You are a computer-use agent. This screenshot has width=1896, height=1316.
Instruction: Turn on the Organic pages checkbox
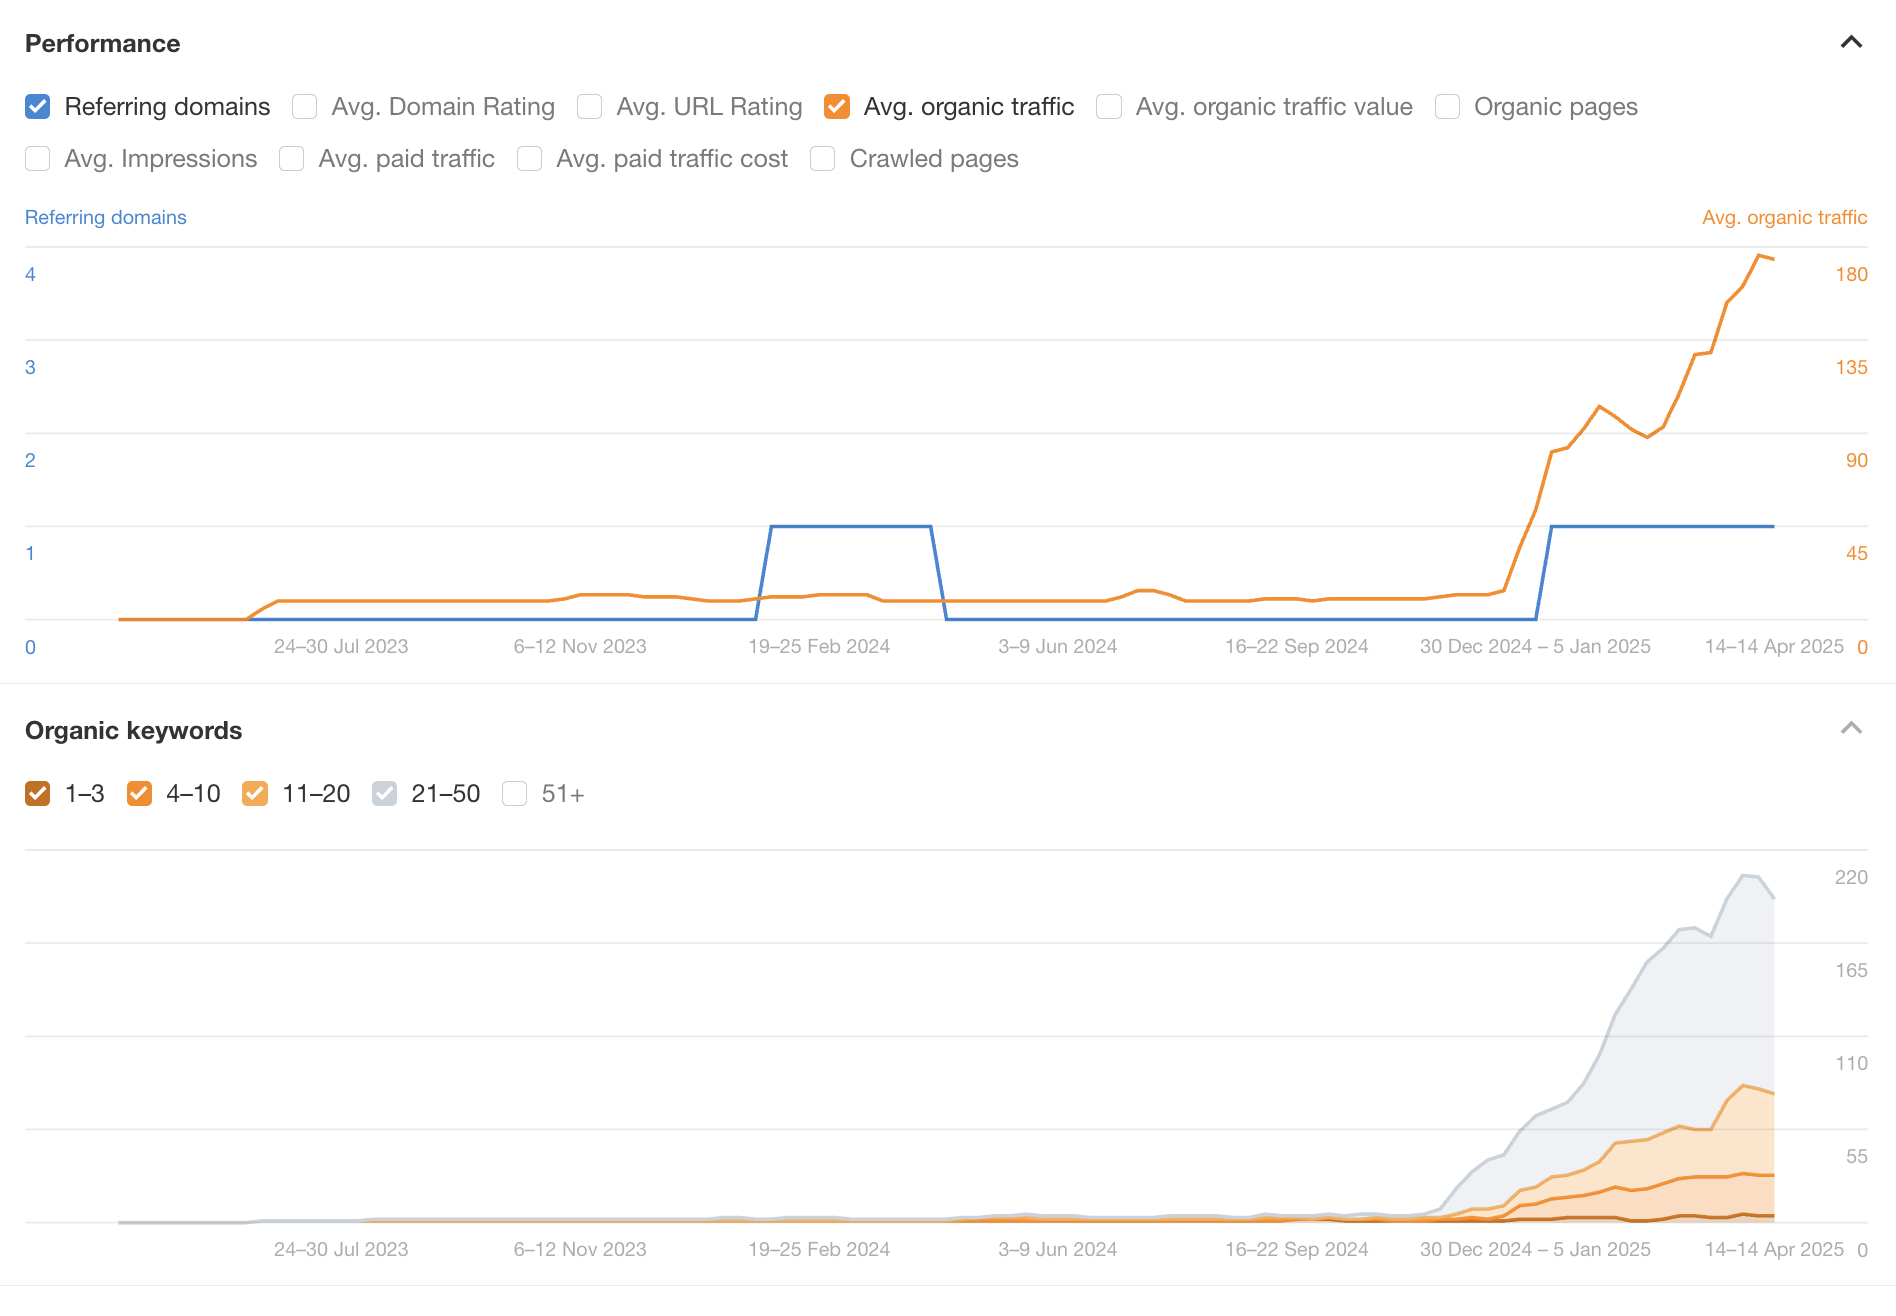pyautogui.click(x=1447, y=107)
